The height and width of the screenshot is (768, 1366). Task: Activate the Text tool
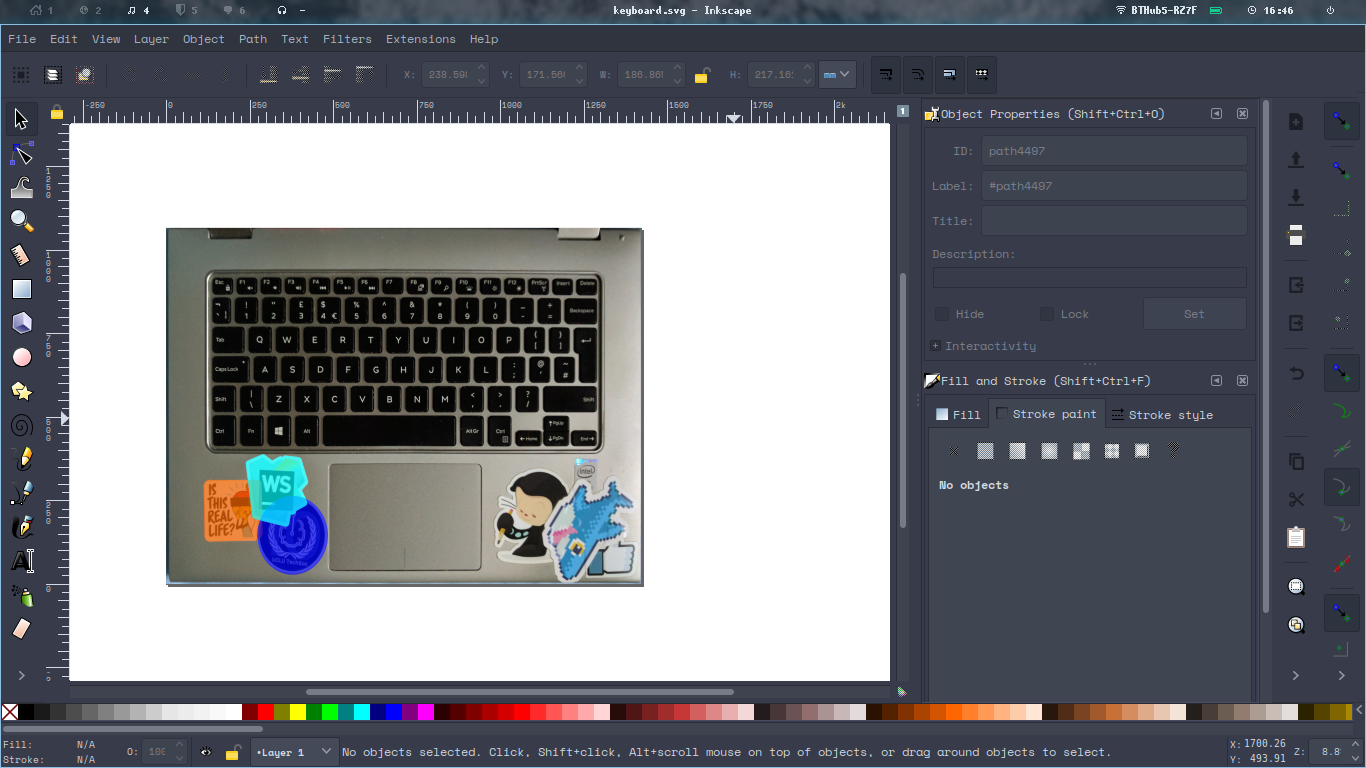(x=20, y=560)
